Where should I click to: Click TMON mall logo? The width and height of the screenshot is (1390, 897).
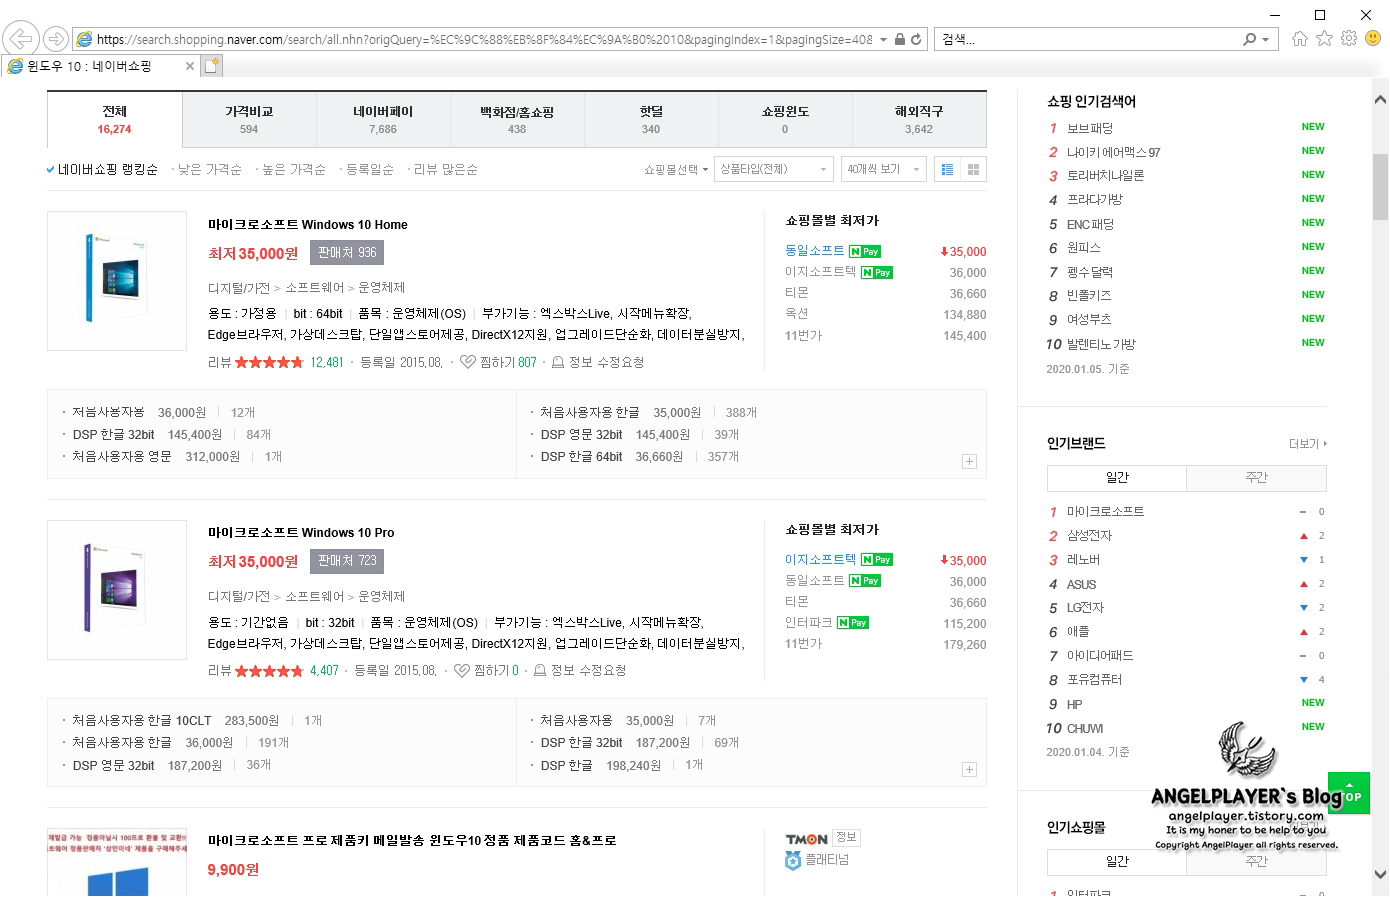coord(806,839)
